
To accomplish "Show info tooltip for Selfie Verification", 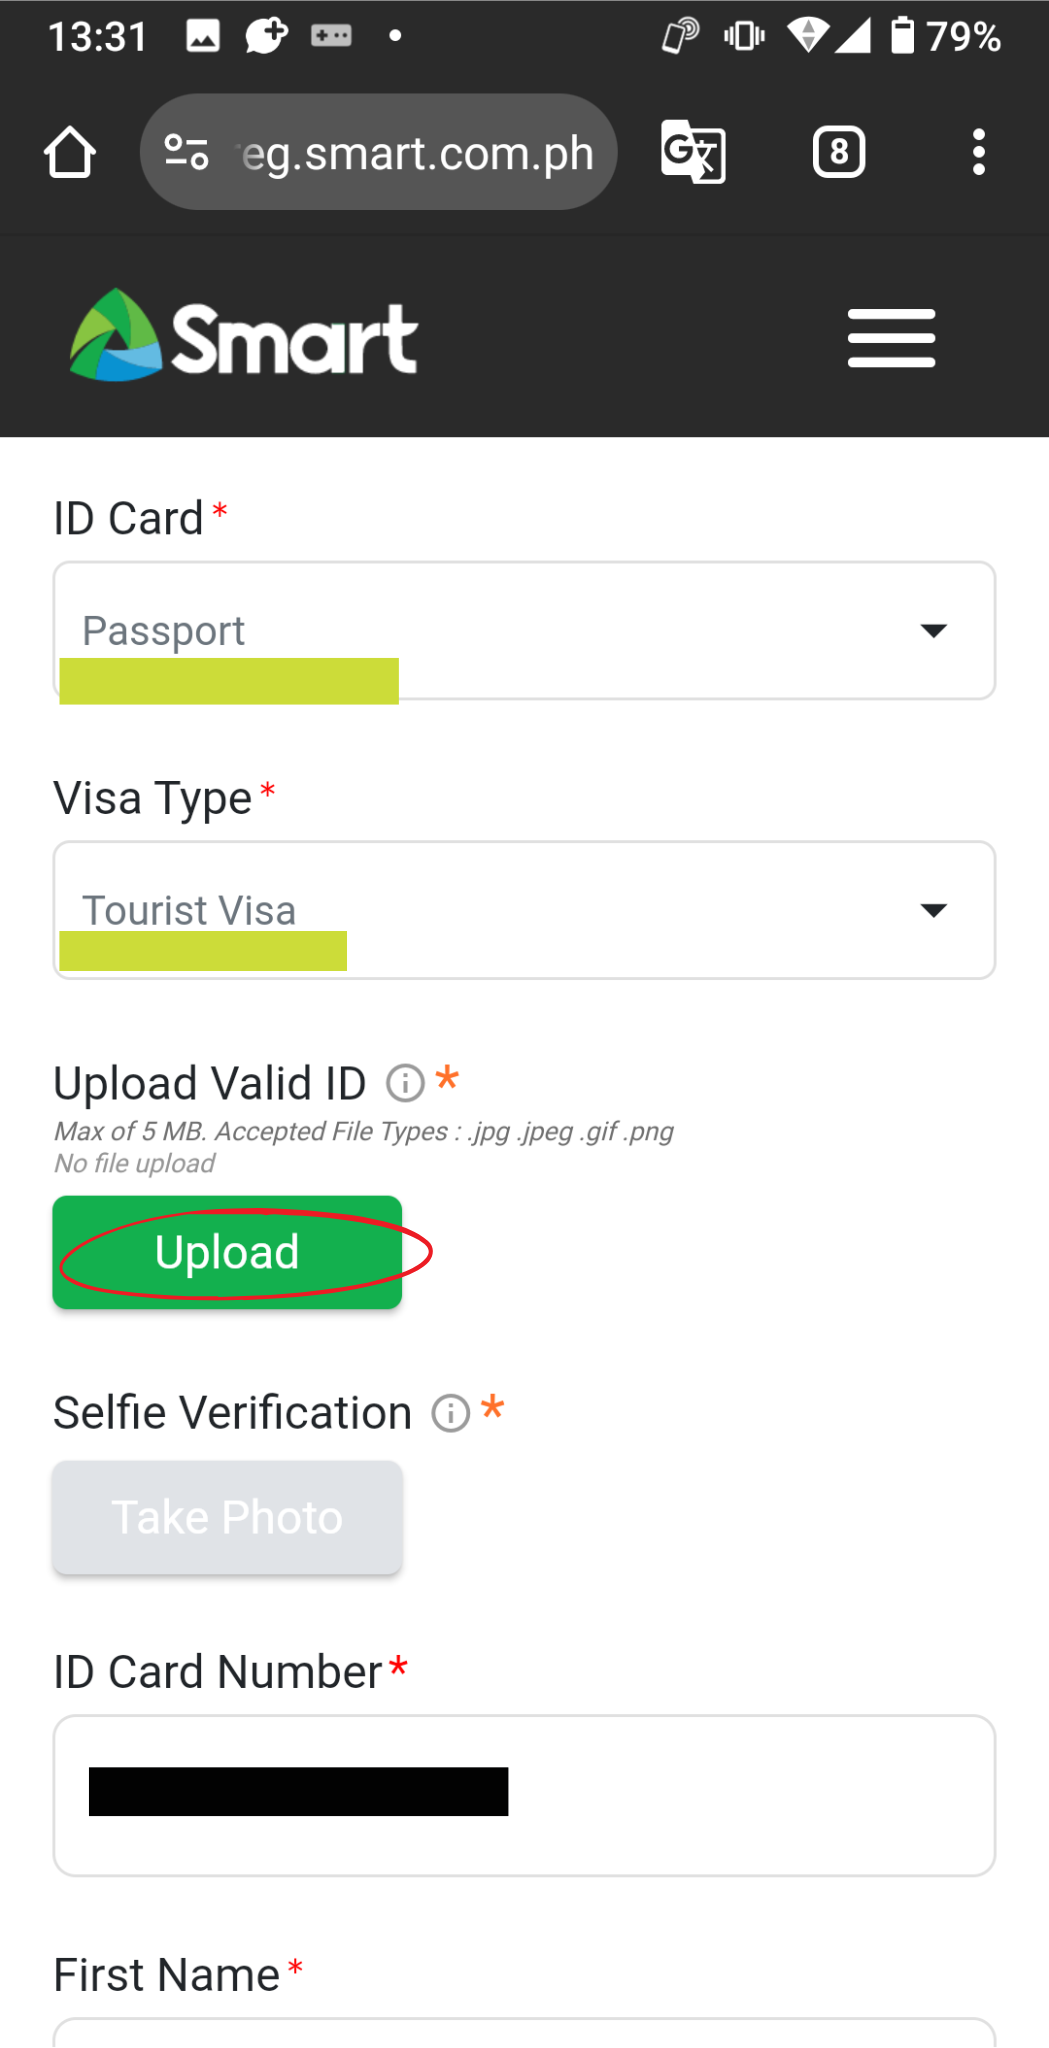I will [450, 1413].
